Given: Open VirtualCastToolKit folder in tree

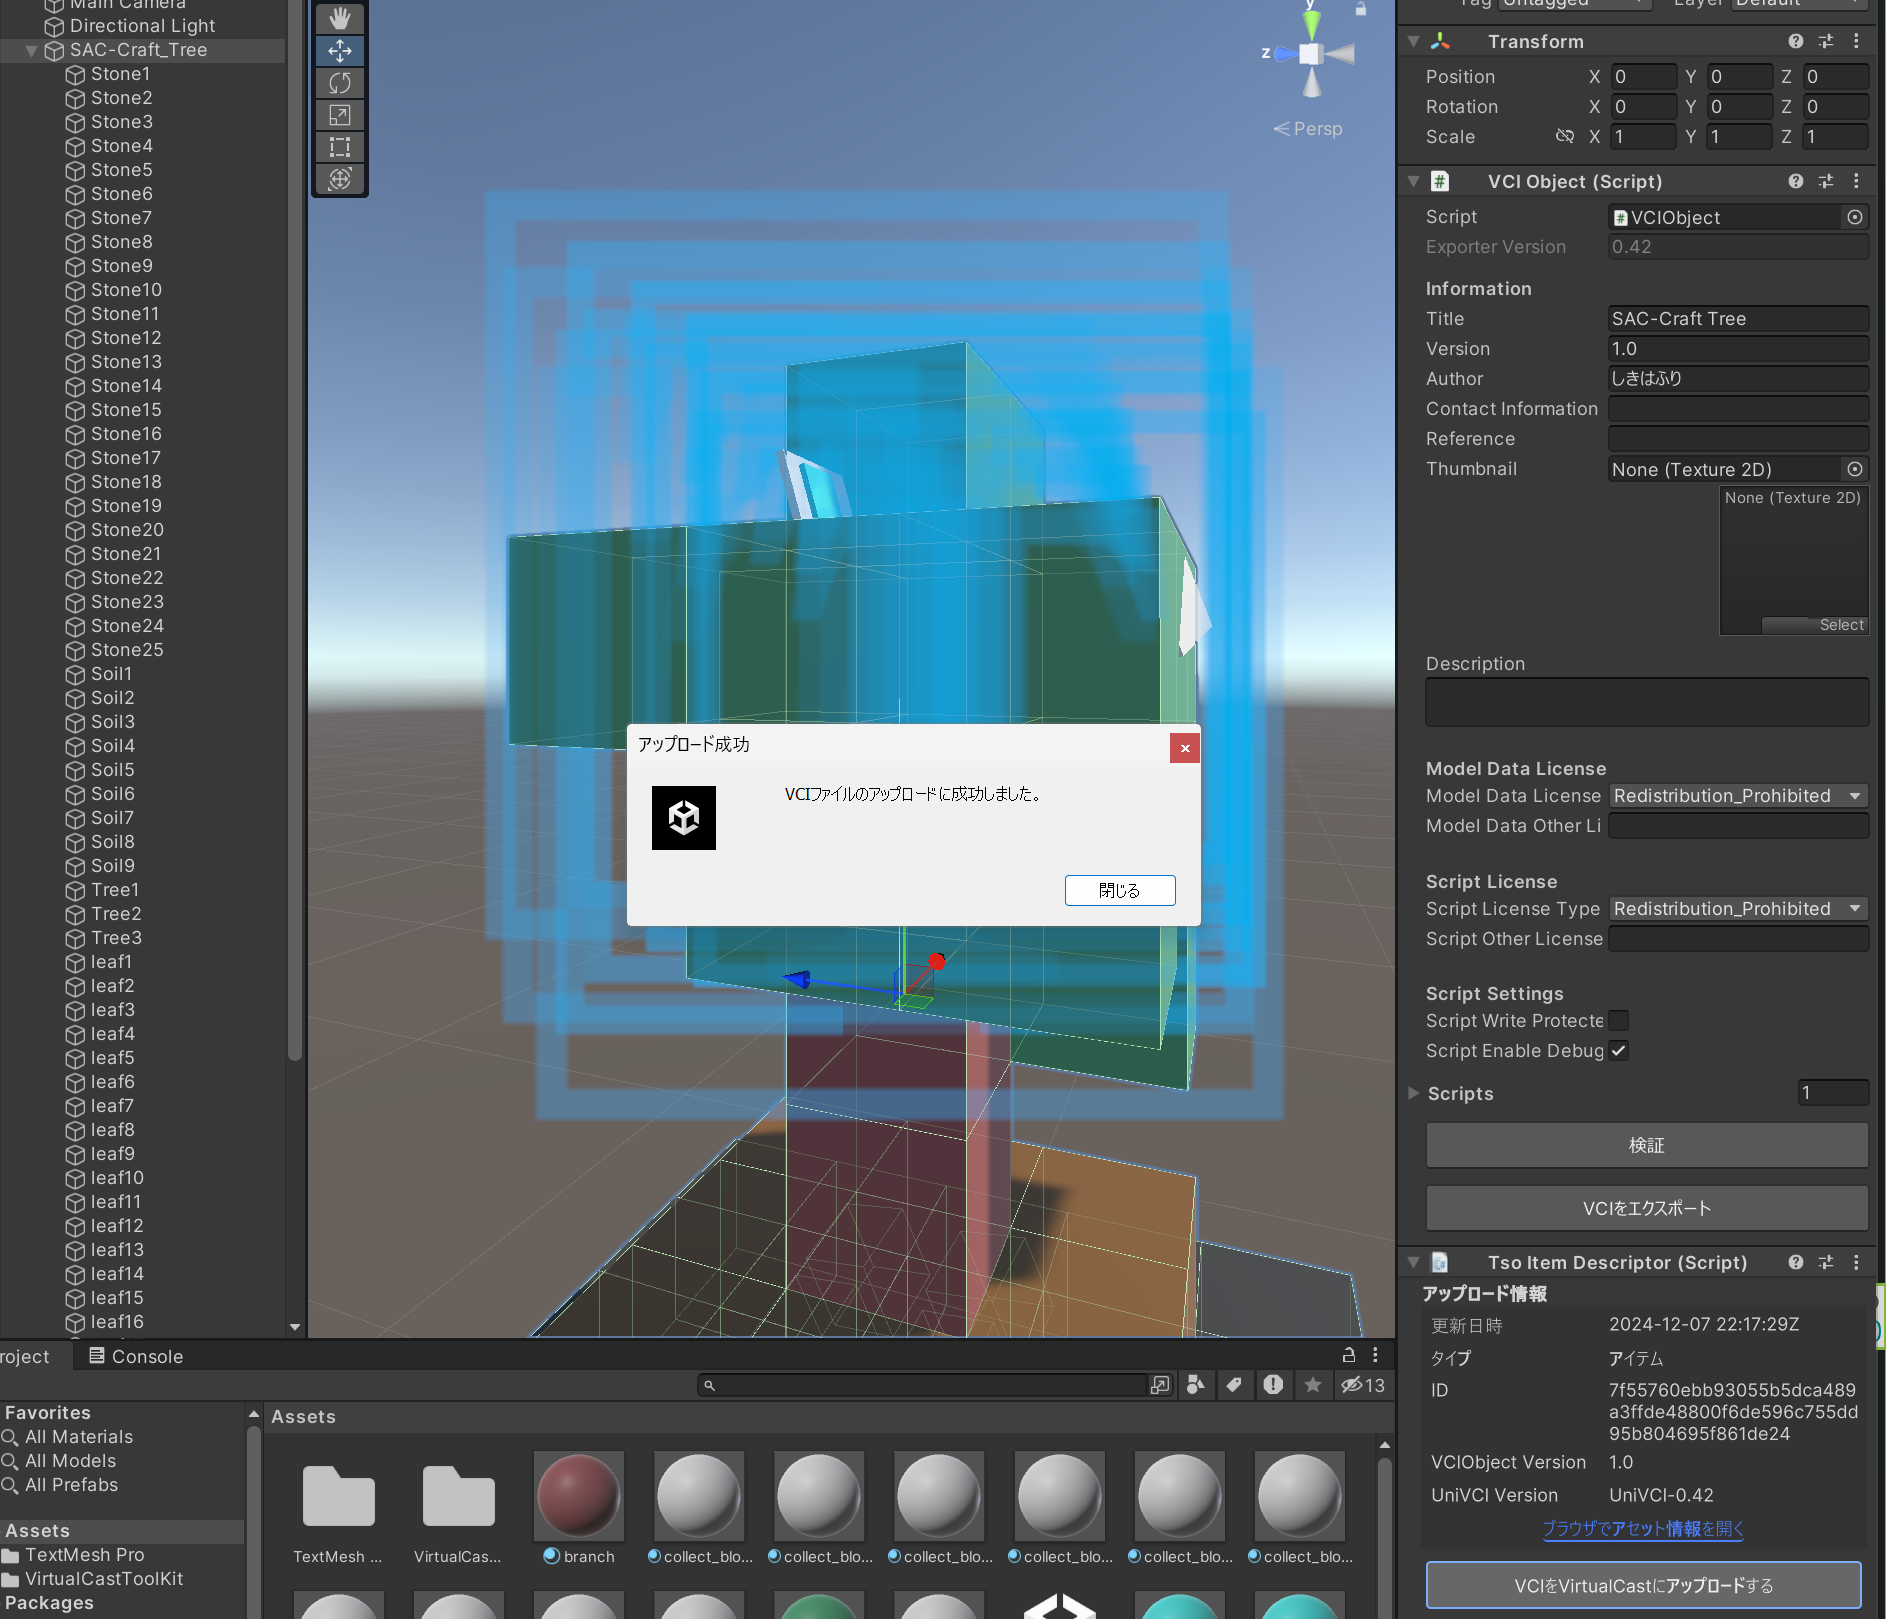Looking at the screenshot, I should coord(104,1579).
